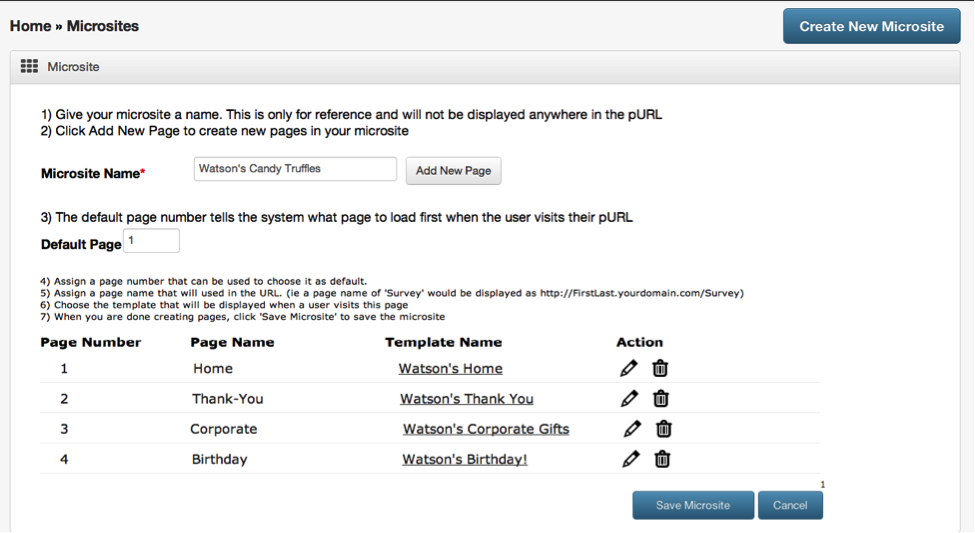
Task: Click into the Default Page field
Action: [x=152, y=241]
